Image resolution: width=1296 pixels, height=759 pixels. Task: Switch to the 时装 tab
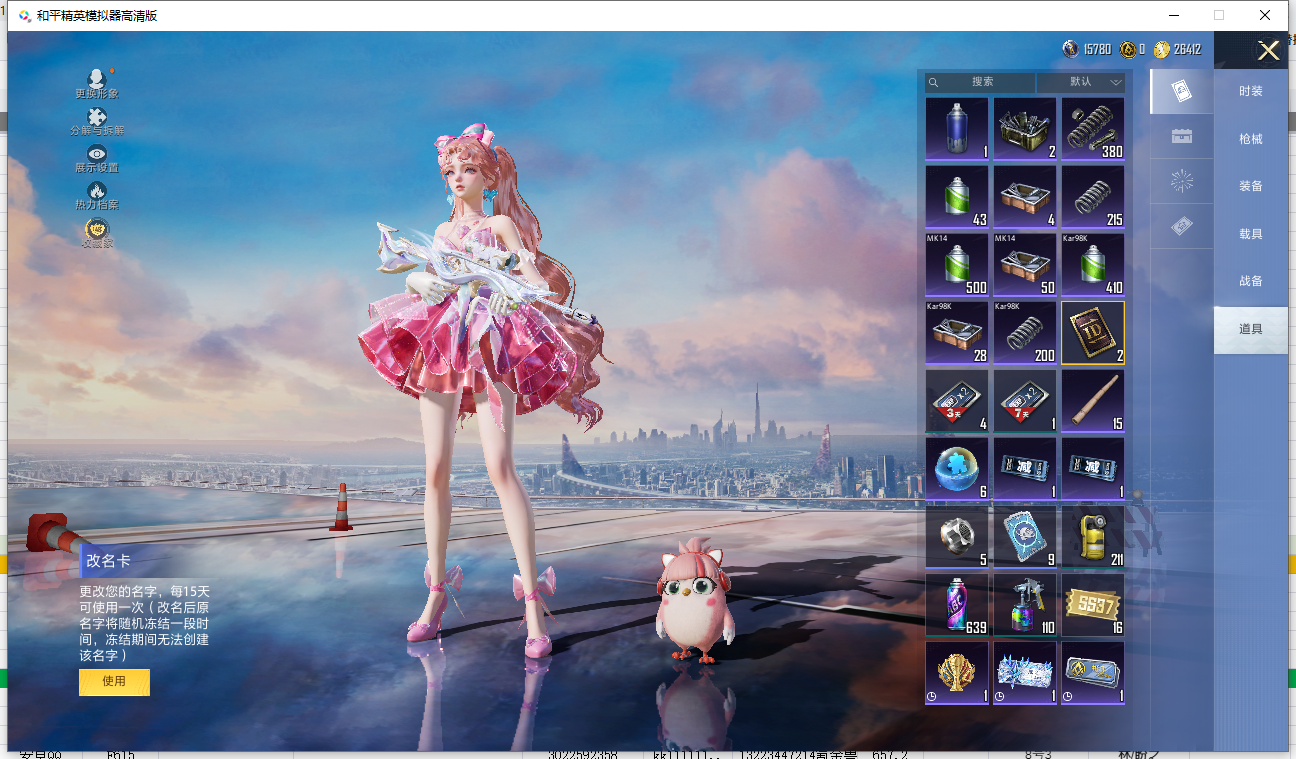1250,91
